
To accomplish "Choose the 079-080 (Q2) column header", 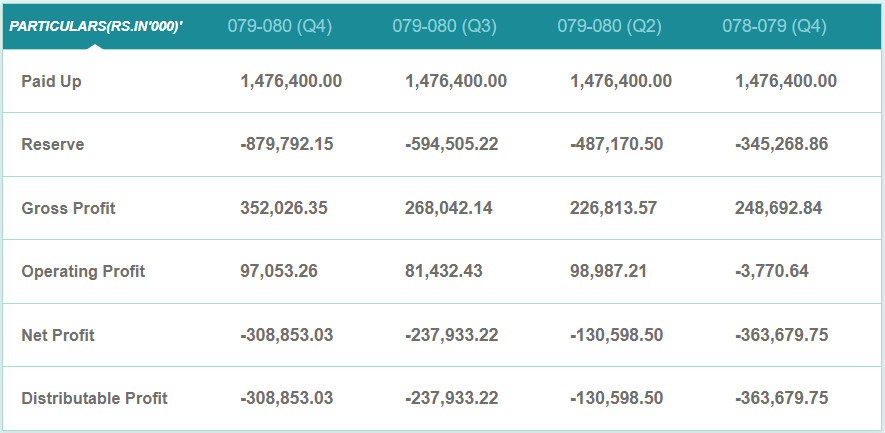I will 609,27.
